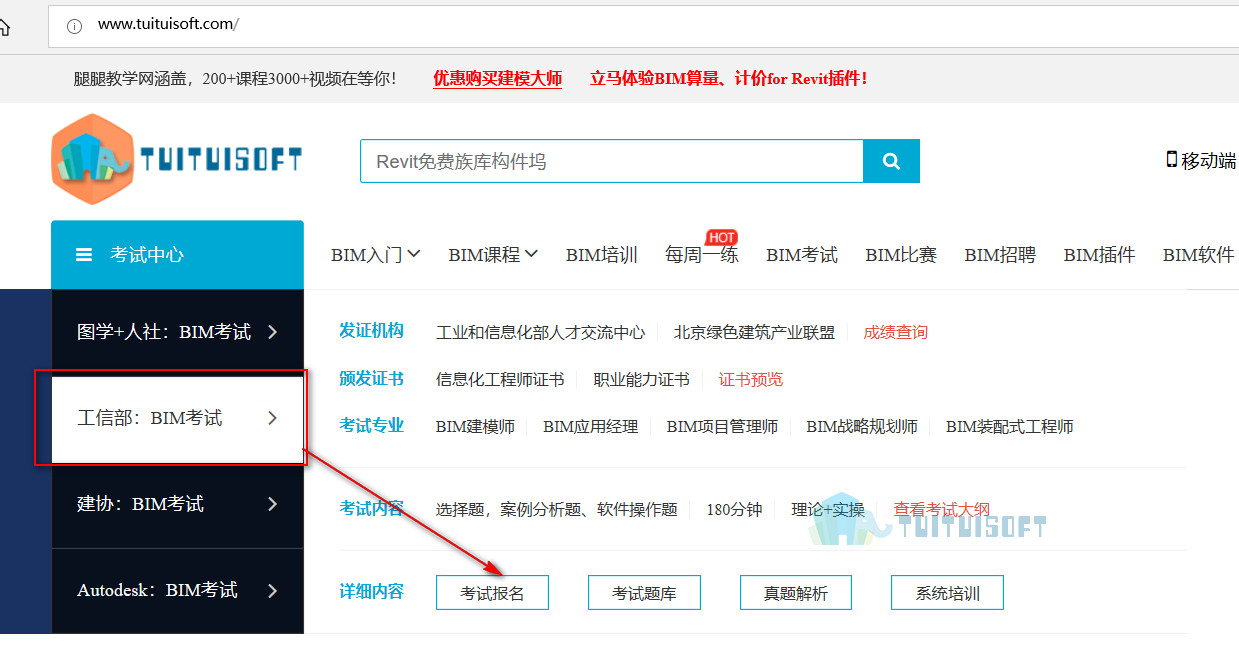Viewport: 1239px width, 659px height.
Task: Select Autodesk:BIM考试 sidebar entry
Action: coord(177,590)
